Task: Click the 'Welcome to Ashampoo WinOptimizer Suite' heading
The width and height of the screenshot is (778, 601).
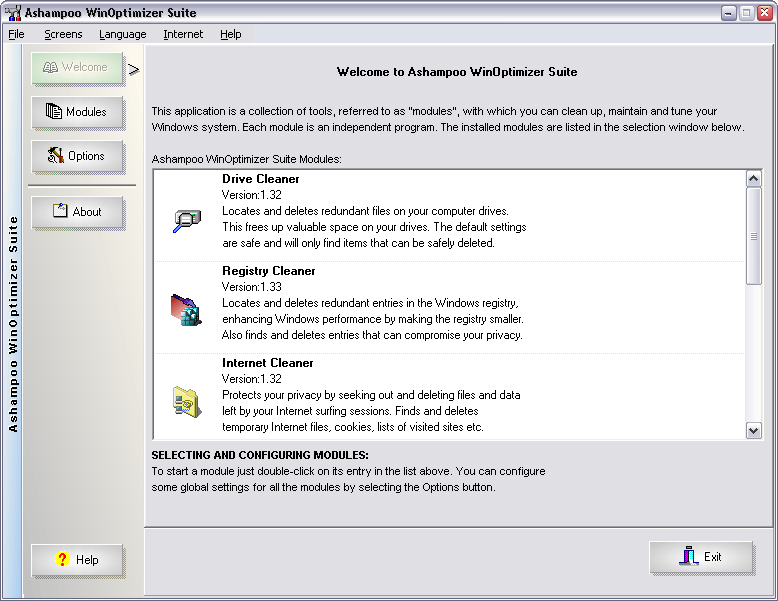Action: click(457, 72)
